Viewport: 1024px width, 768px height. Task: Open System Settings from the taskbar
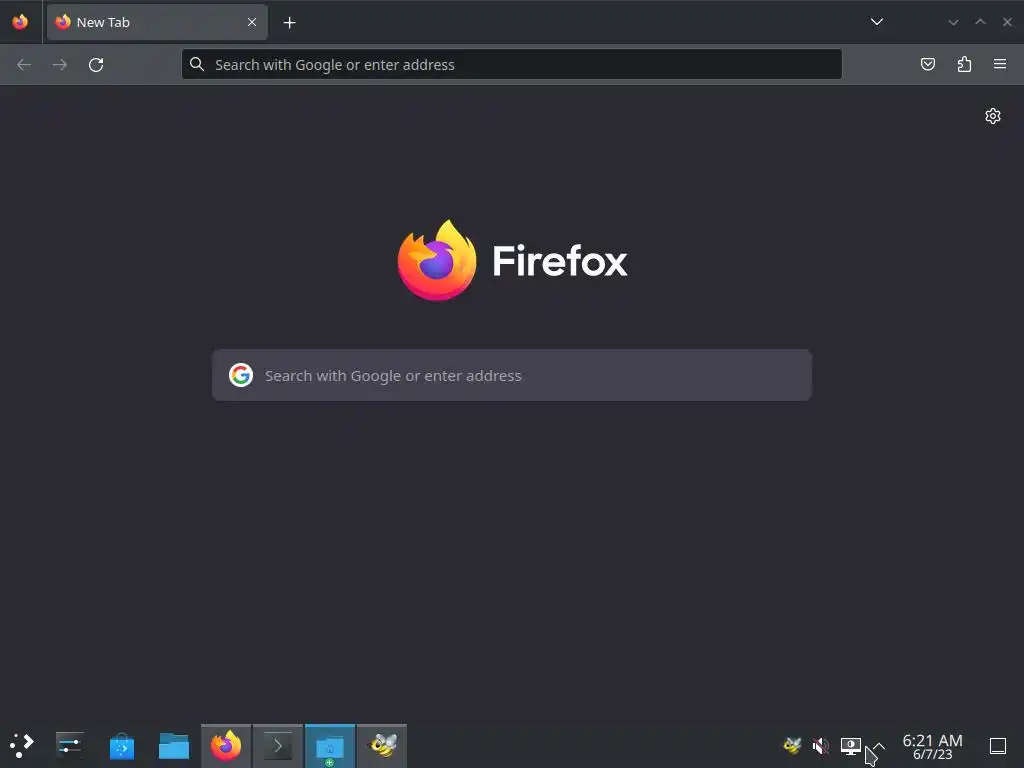click(69, 745)
